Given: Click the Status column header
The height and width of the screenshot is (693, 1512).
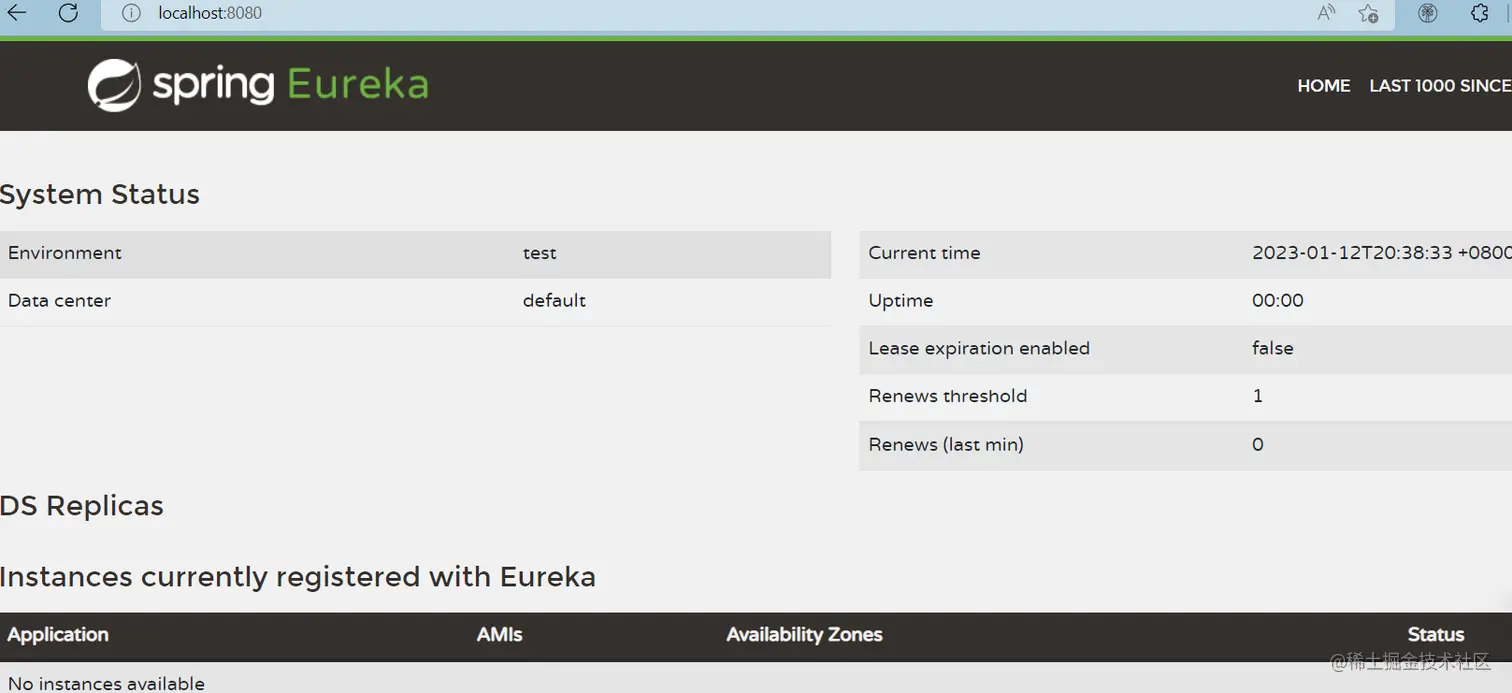Looking at the screenshot, I should (x=1436, y=635).
